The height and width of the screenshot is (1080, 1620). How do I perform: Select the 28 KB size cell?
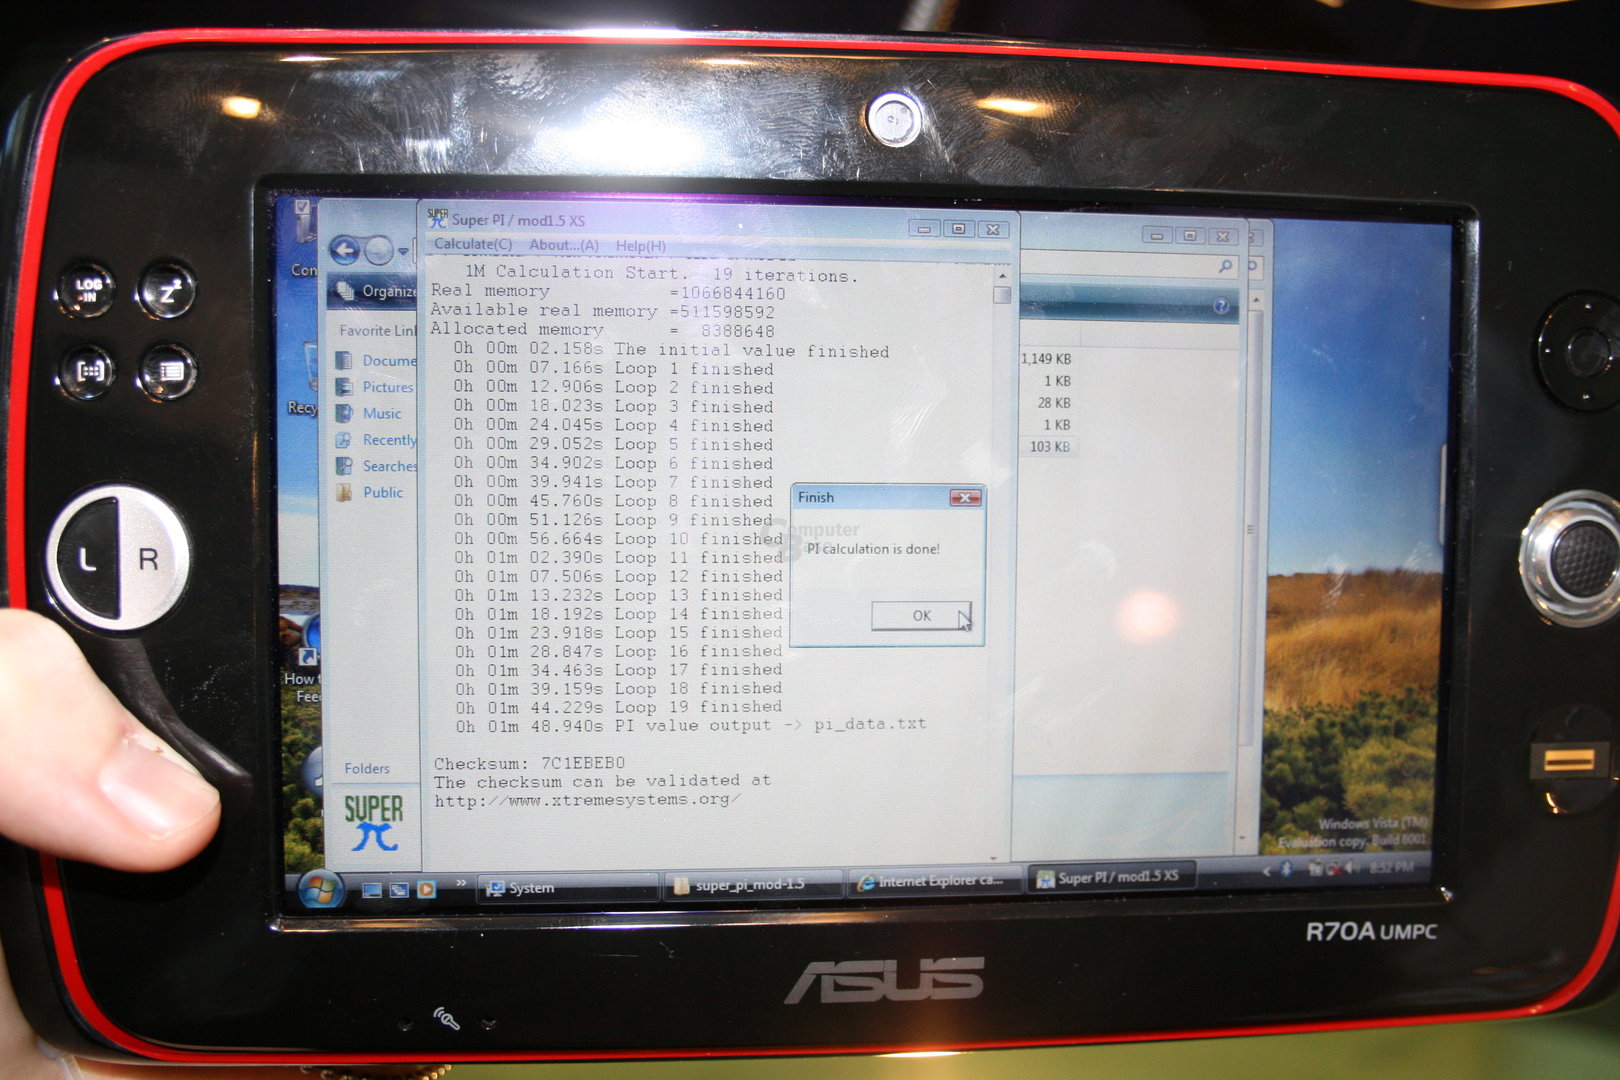(x=1054, y=403)
